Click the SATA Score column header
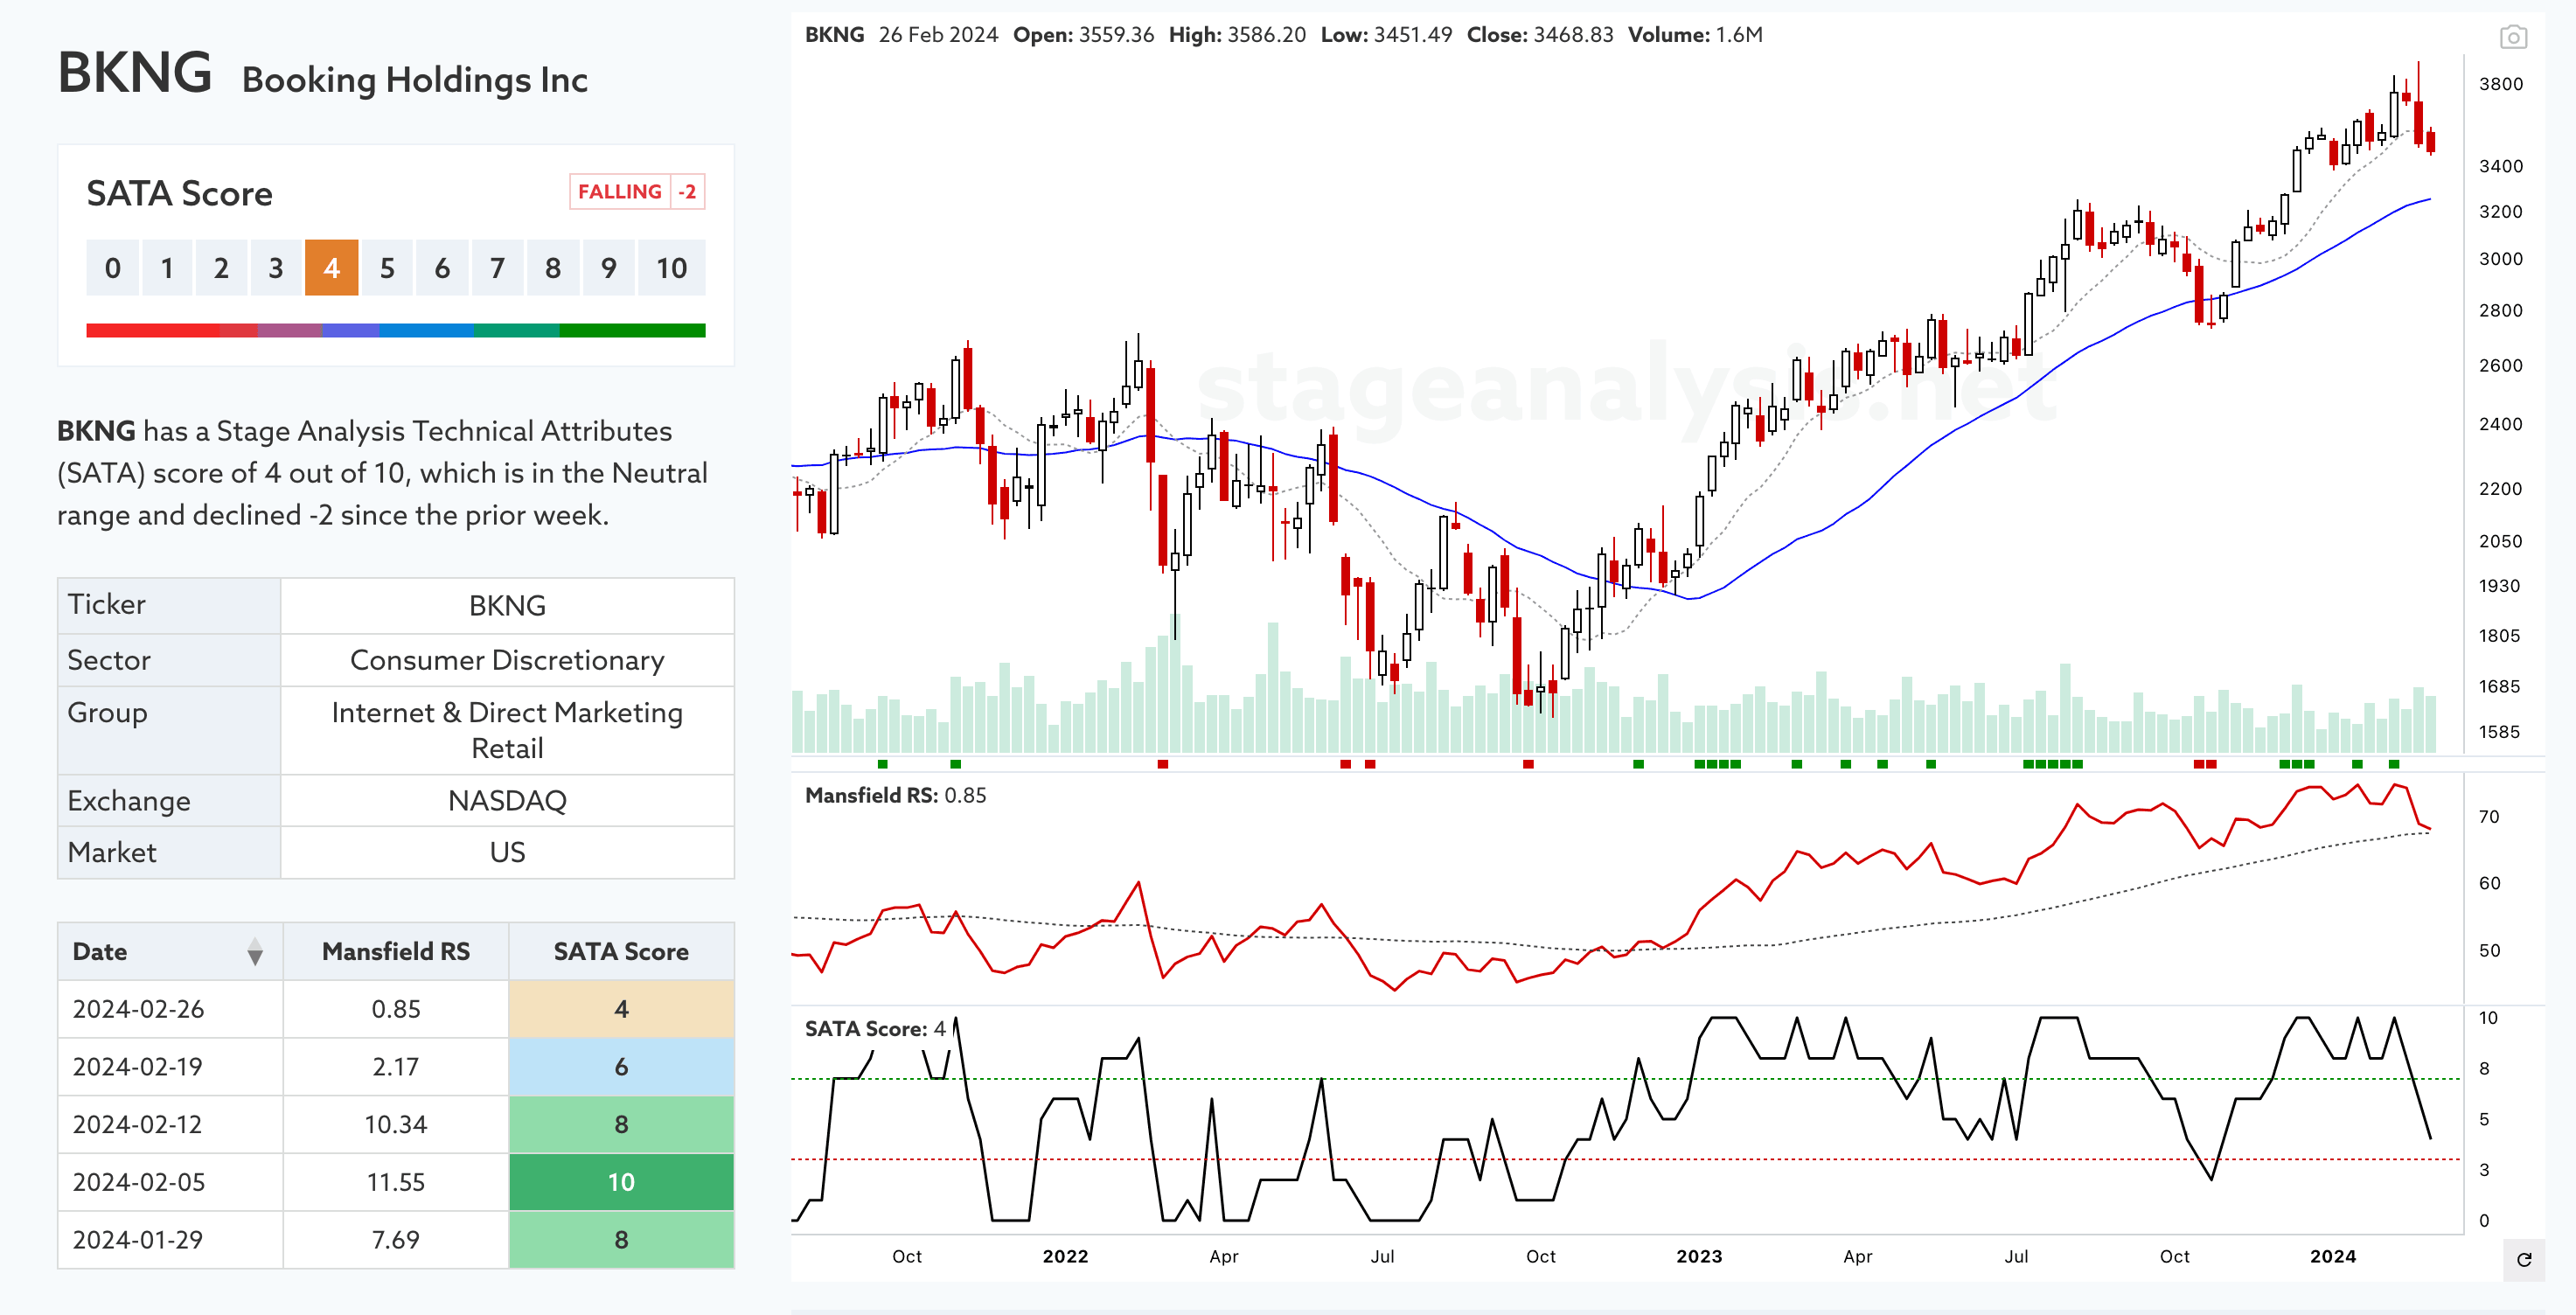The height and width of the screenshot is (1315, 2576). (x=621, y=951)
